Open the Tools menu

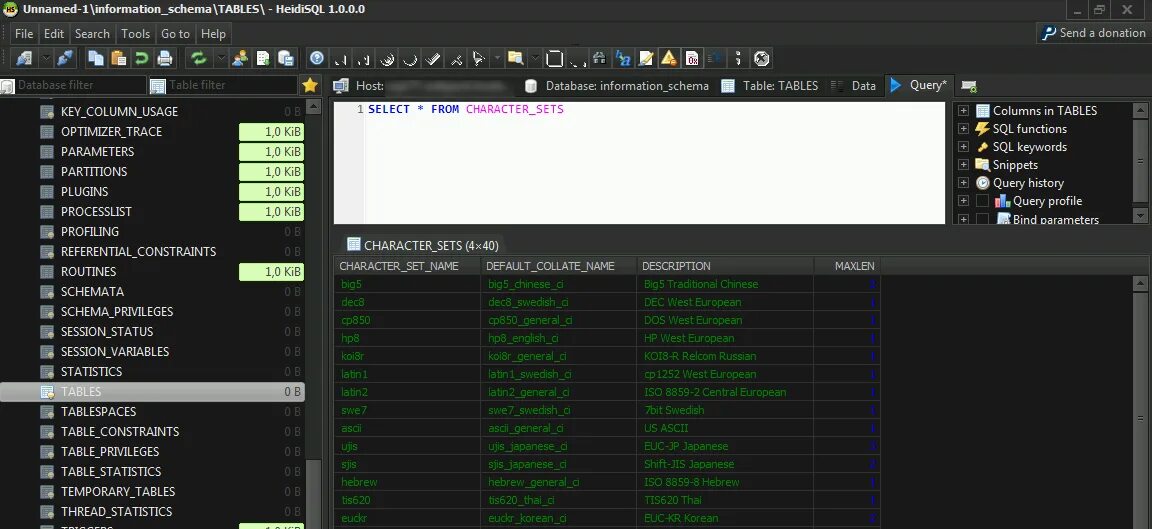click(x=135, y=34)
